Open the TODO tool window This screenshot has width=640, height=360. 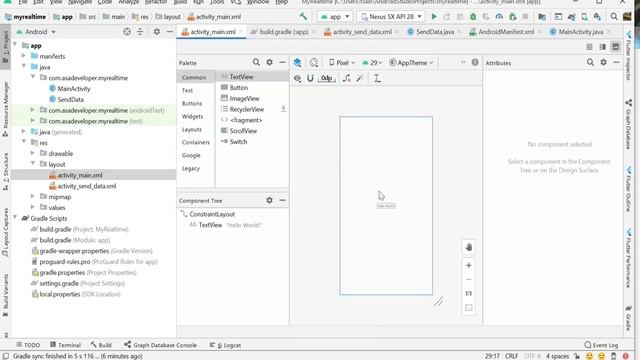tap(28, 345)
